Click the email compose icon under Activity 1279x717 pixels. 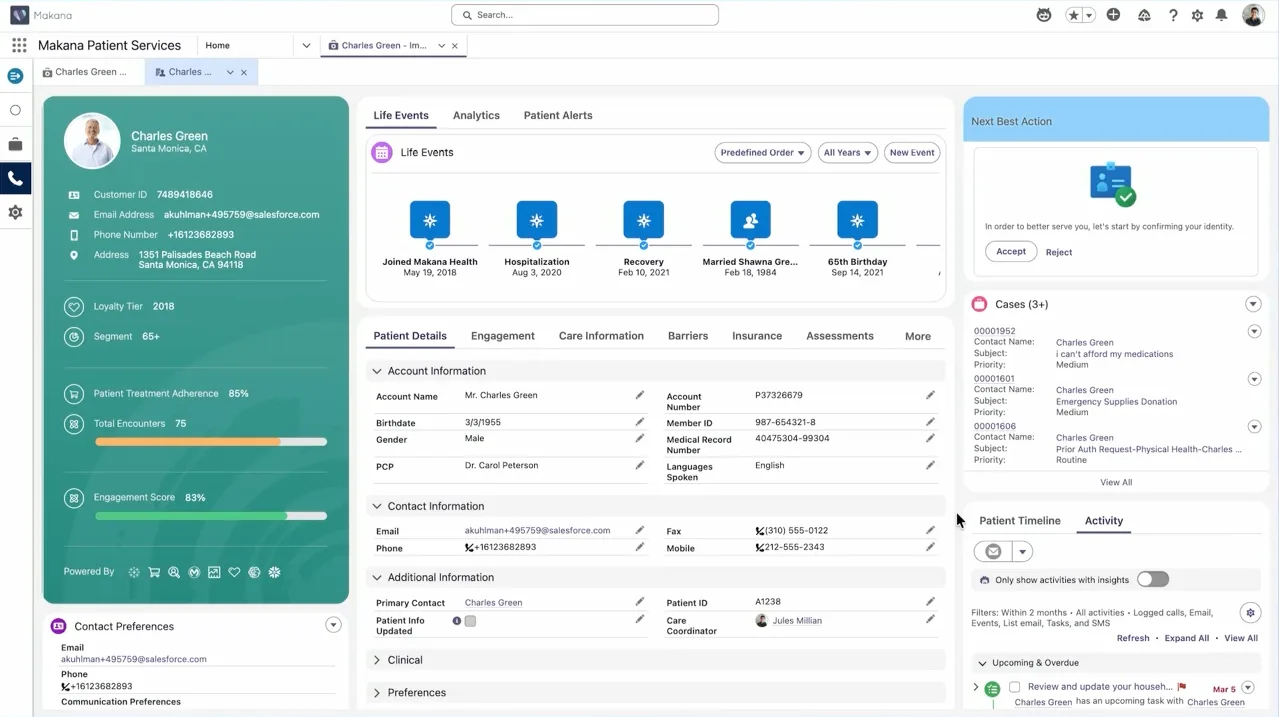(991, 551)
